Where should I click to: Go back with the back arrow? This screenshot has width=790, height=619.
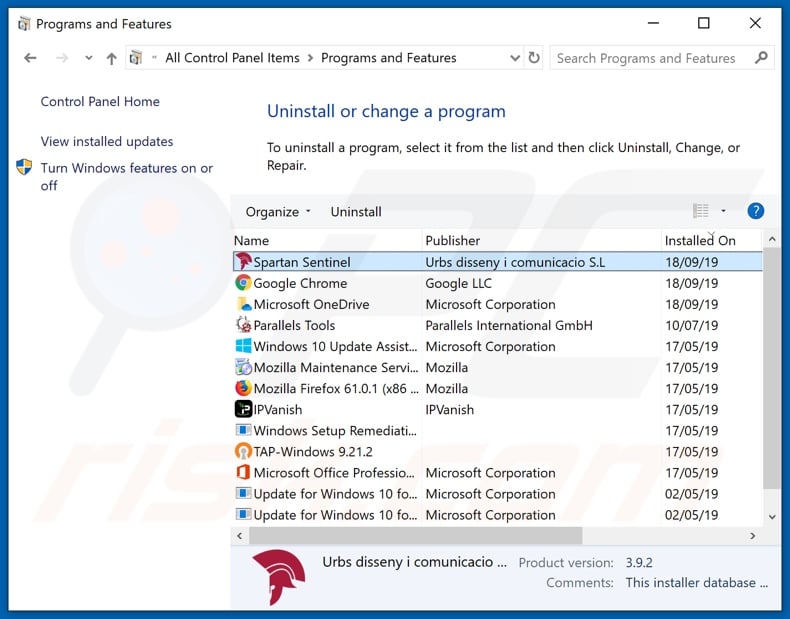point(30,58)
